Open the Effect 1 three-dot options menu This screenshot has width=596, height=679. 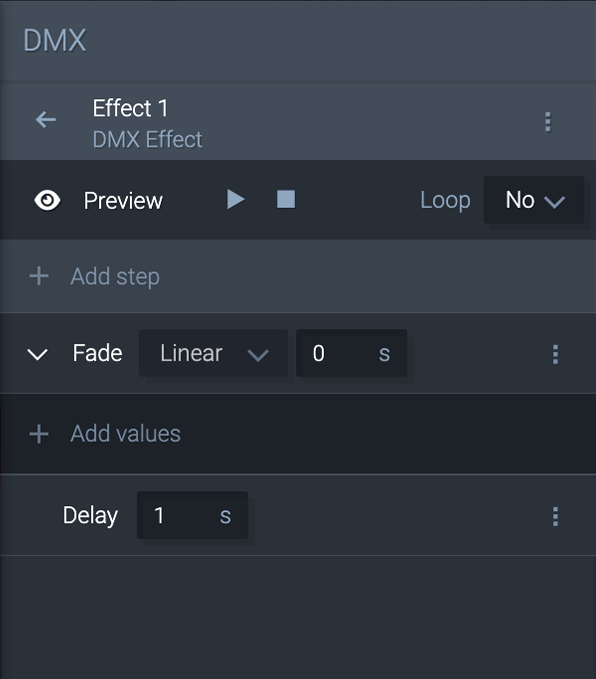(547, 122)
